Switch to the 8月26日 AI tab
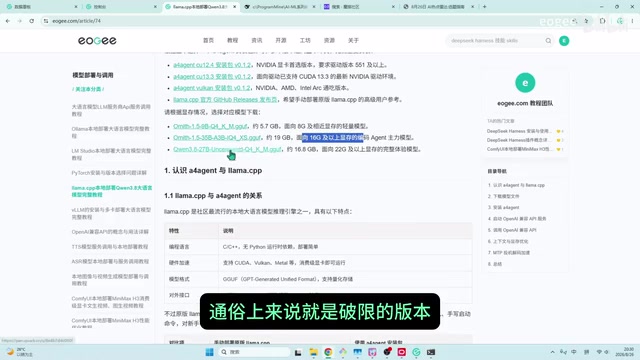 pos(438,7)
